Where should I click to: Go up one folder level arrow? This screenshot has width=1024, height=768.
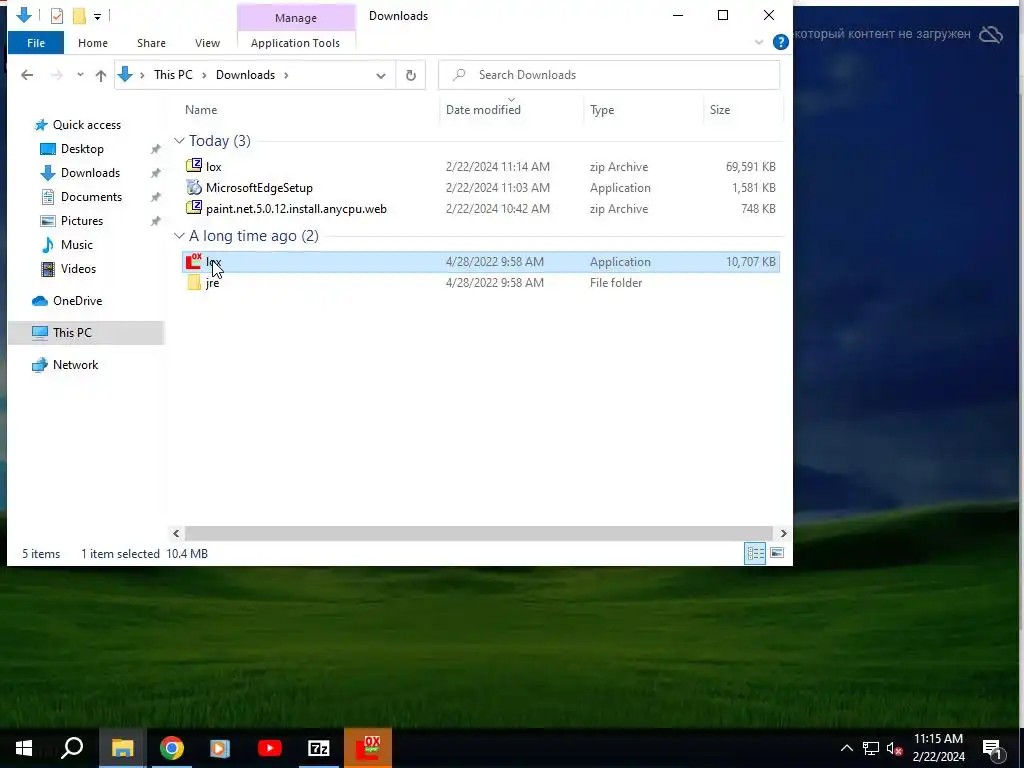pos(101,75)
